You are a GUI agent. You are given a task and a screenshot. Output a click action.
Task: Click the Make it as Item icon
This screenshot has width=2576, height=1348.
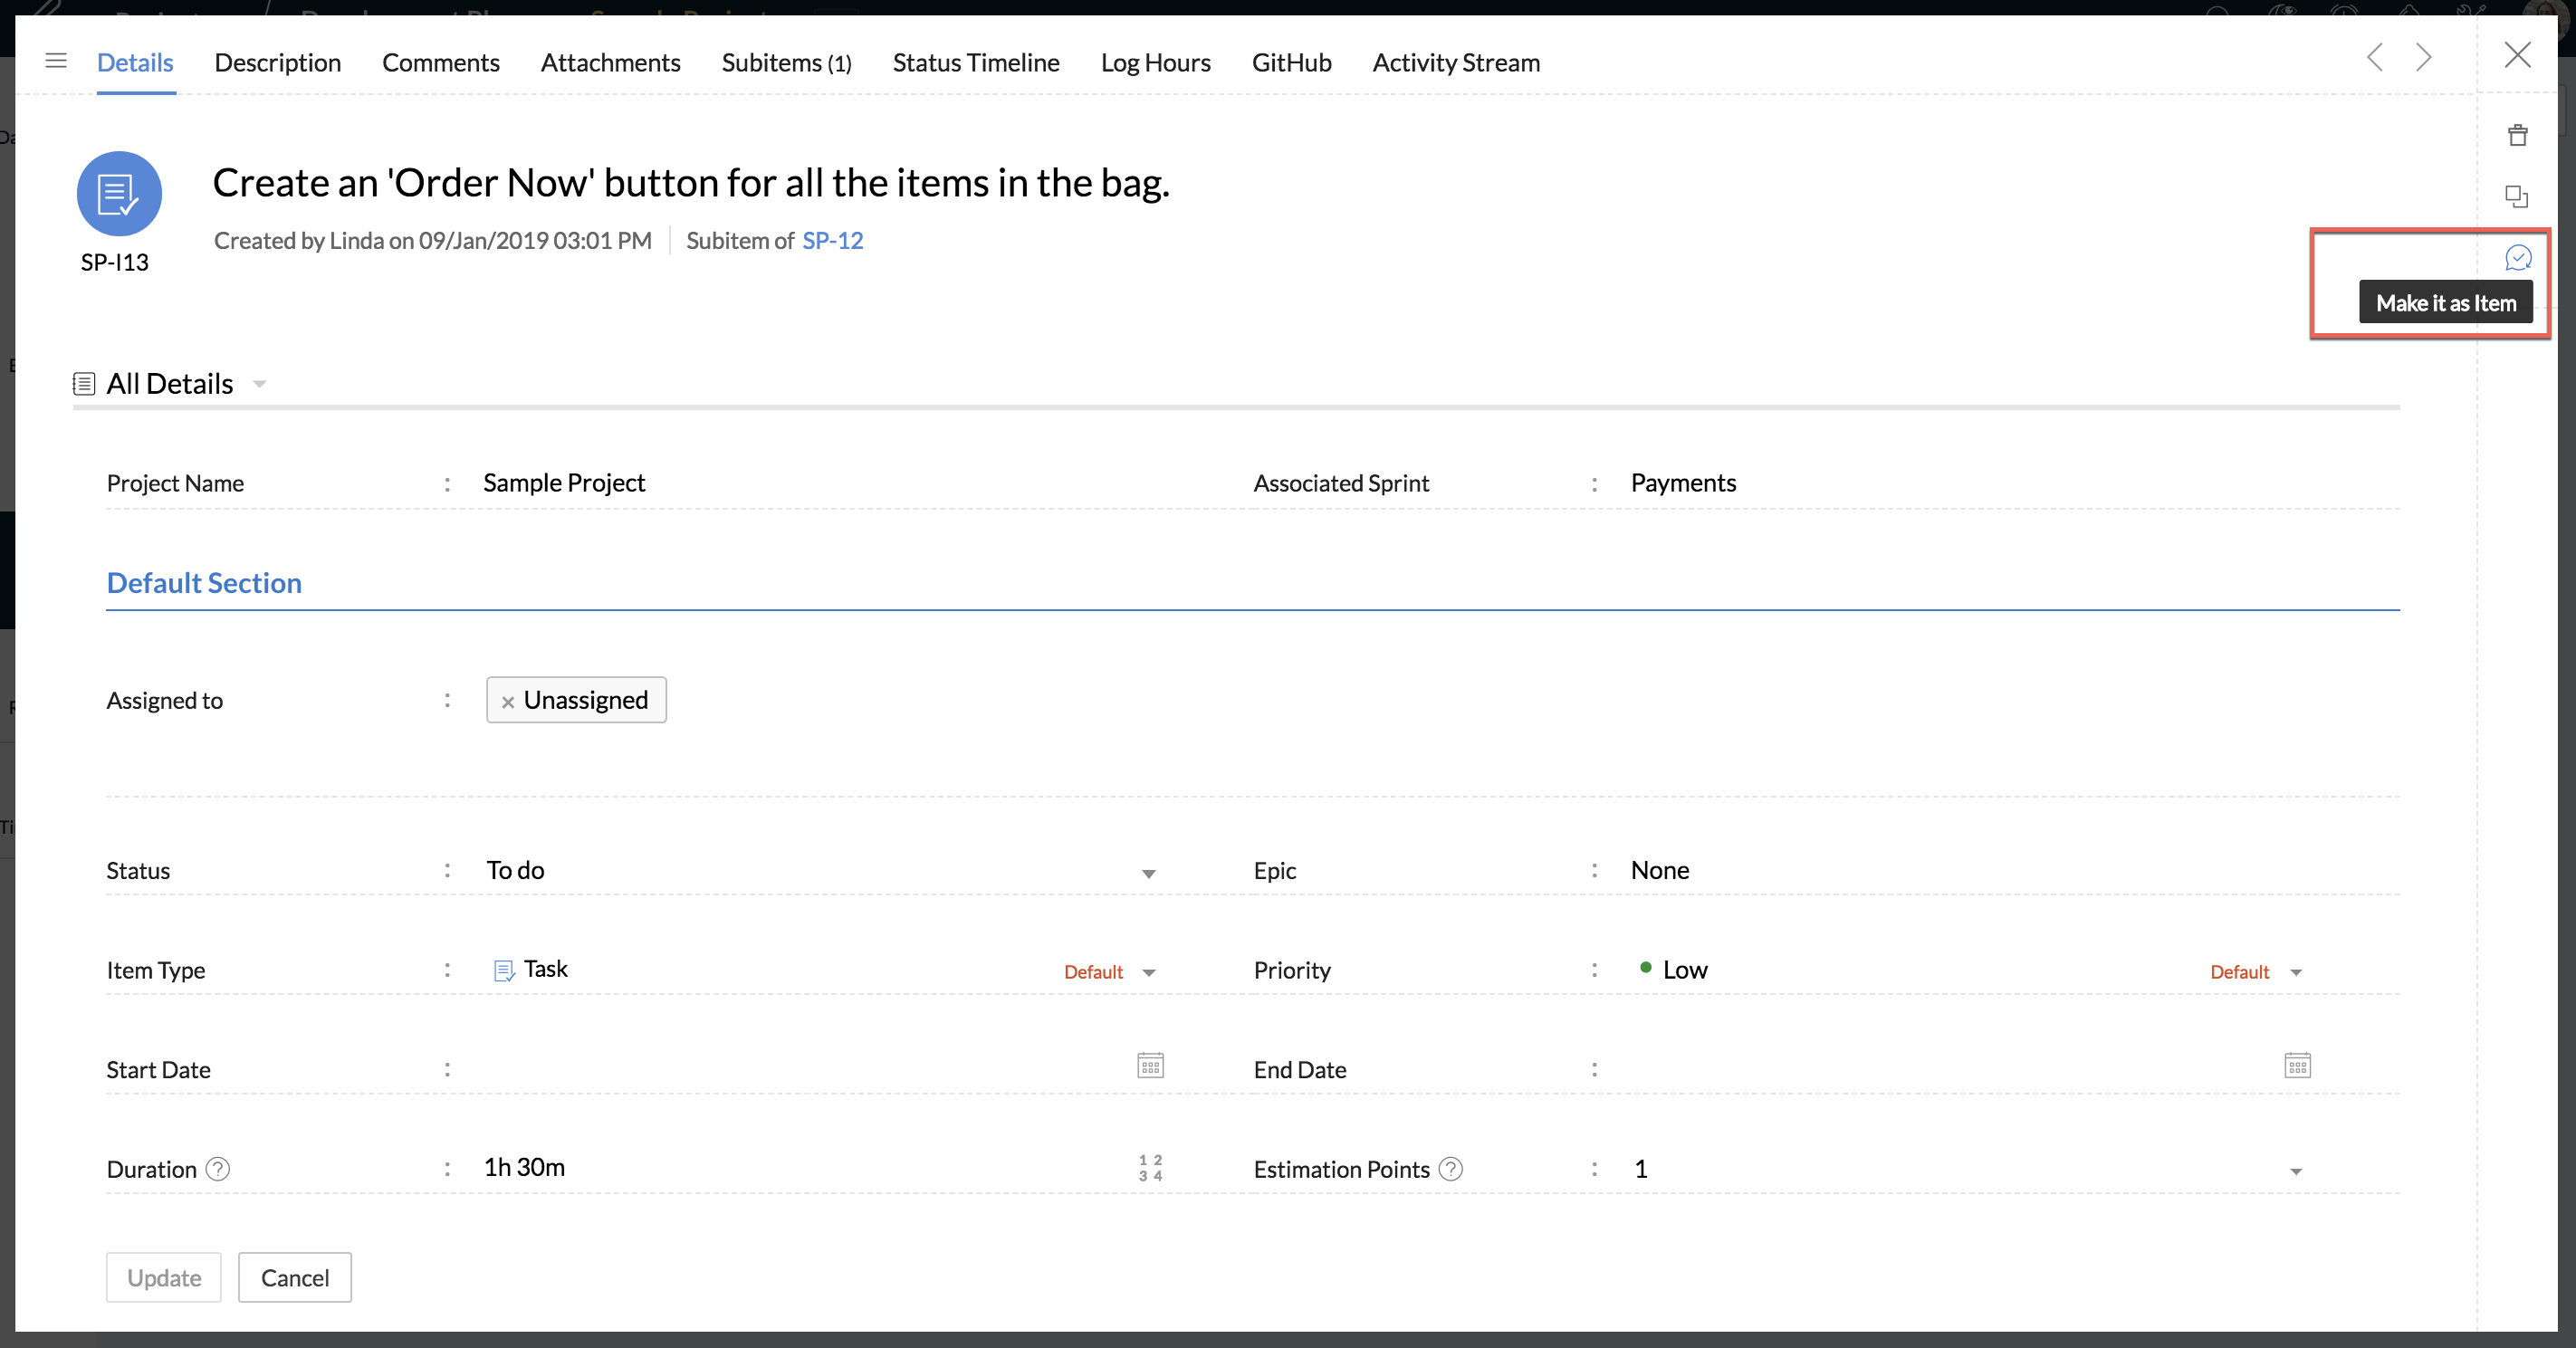[2517, 258]
